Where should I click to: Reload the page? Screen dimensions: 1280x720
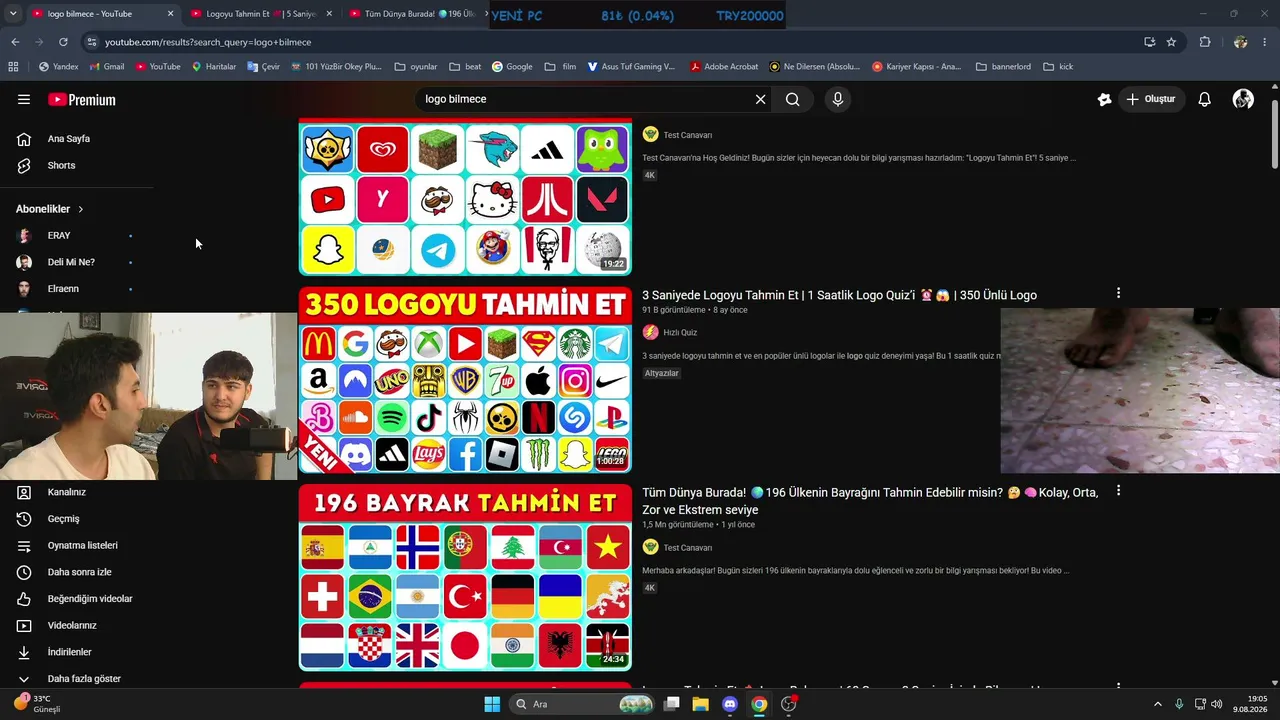coord(63,42)
